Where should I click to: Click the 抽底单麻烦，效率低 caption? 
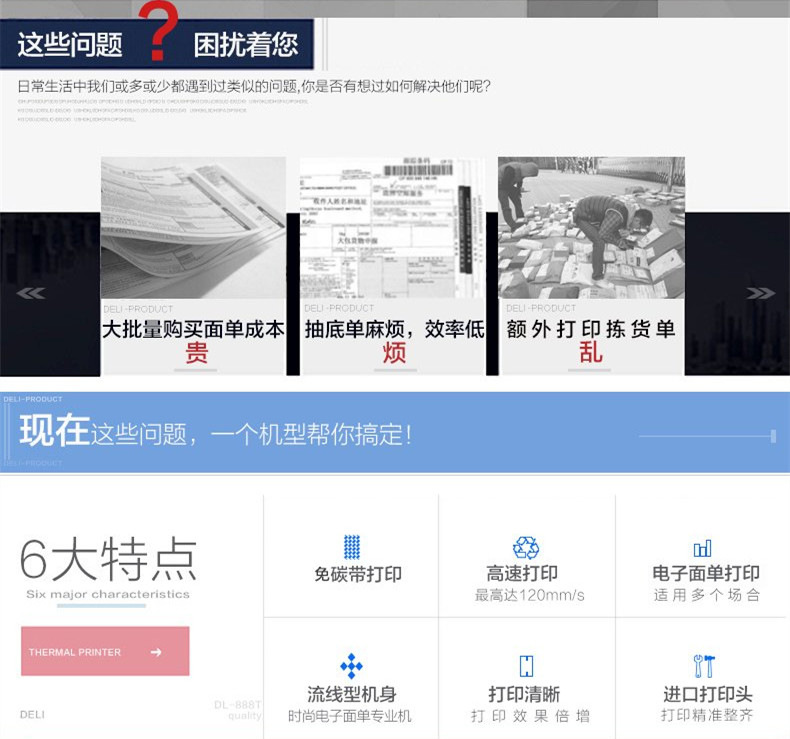pos(394,329)
